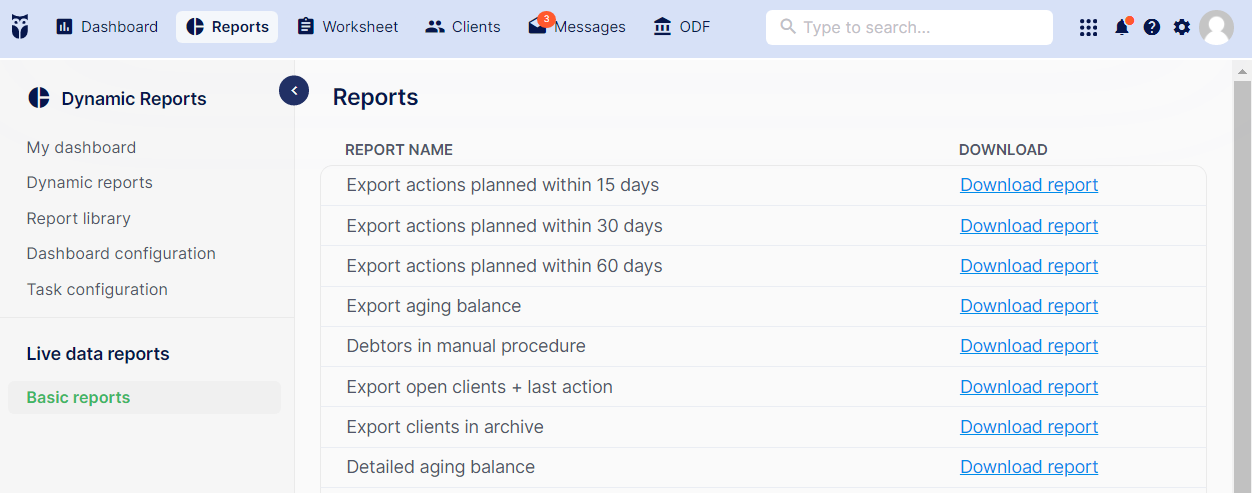This screenshot has height=493, width=1252.
Task: Open settings gear icon
Action: pos(1182,27)
